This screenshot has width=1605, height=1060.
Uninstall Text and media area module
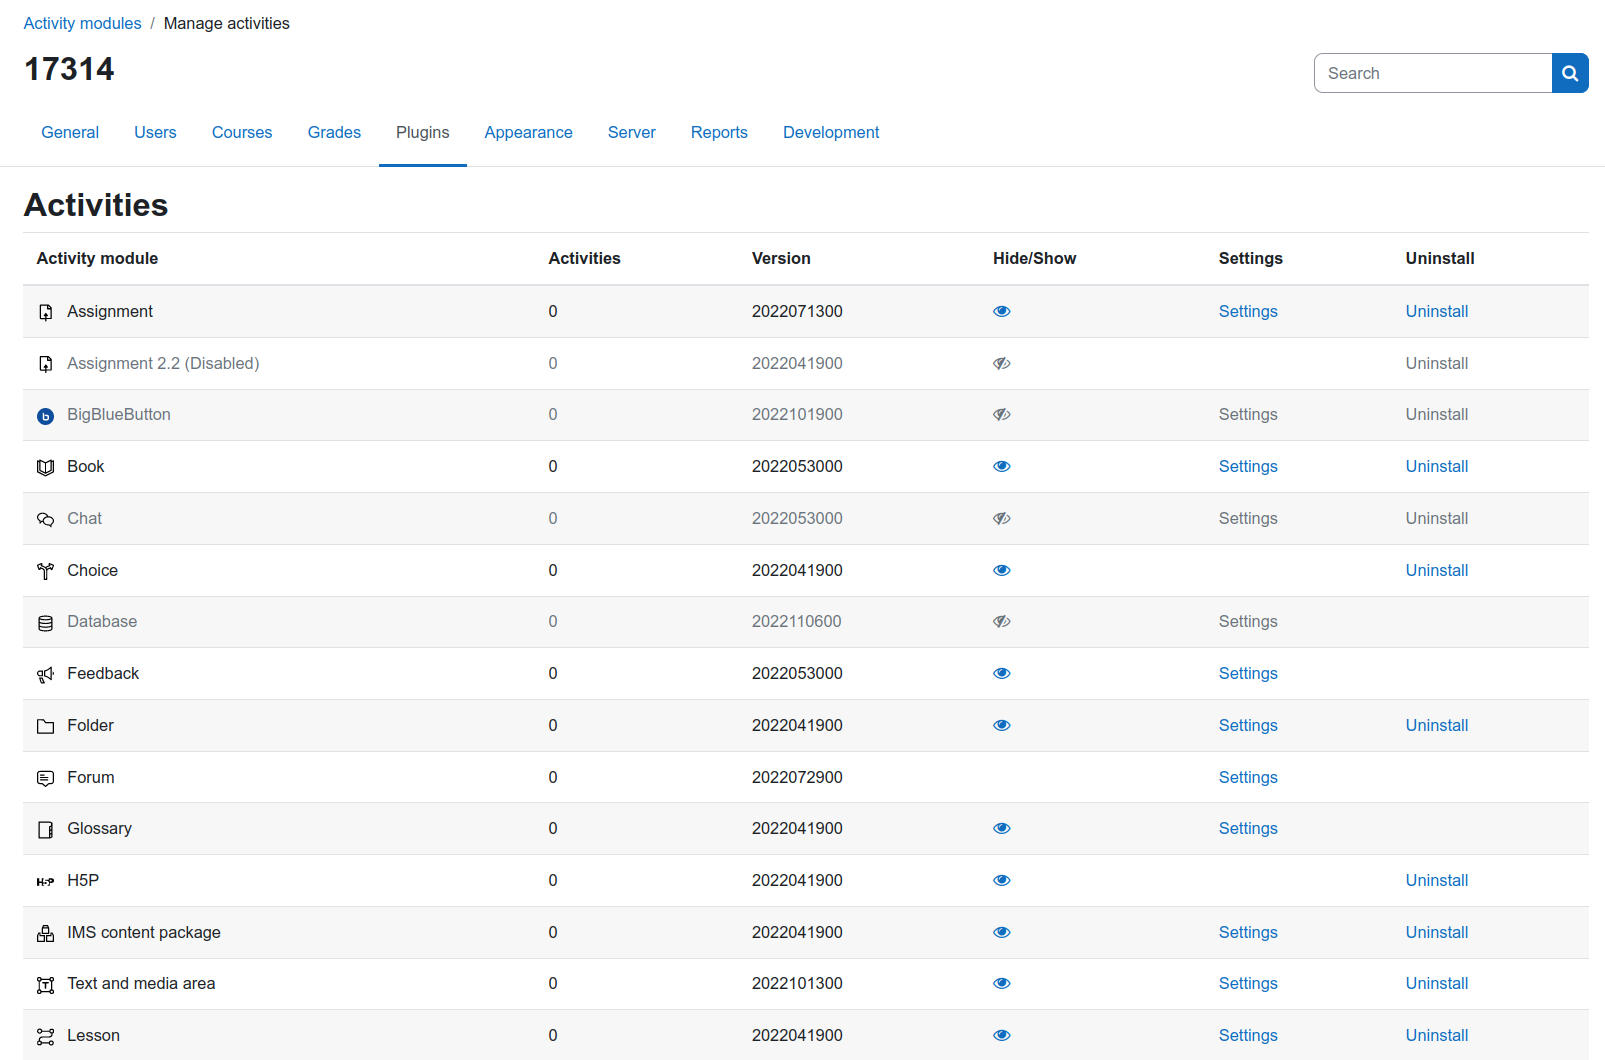[x=1437, y=983]
